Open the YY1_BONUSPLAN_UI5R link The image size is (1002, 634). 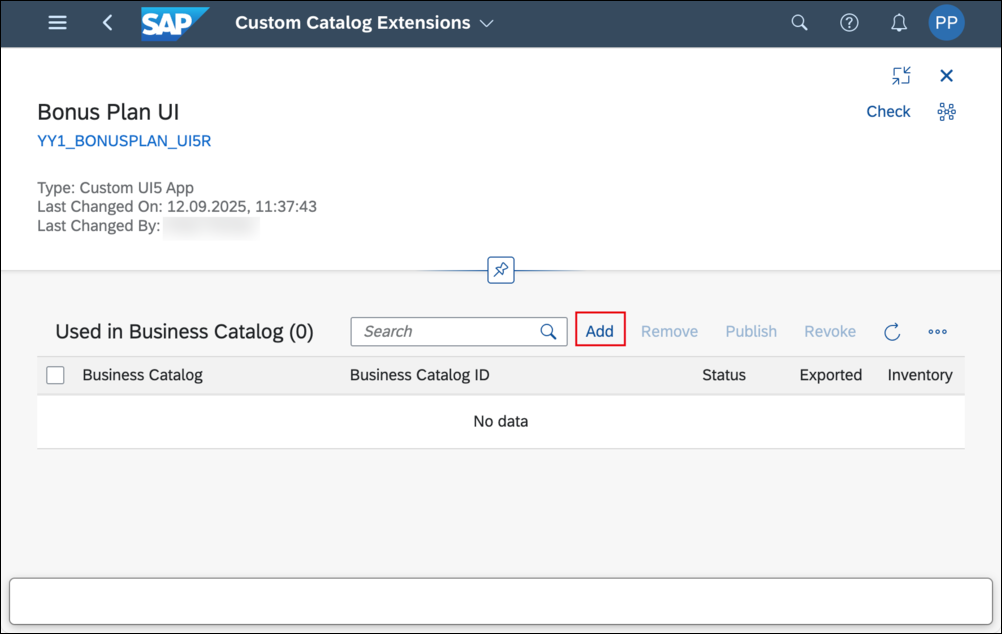[x=124, y=141]
